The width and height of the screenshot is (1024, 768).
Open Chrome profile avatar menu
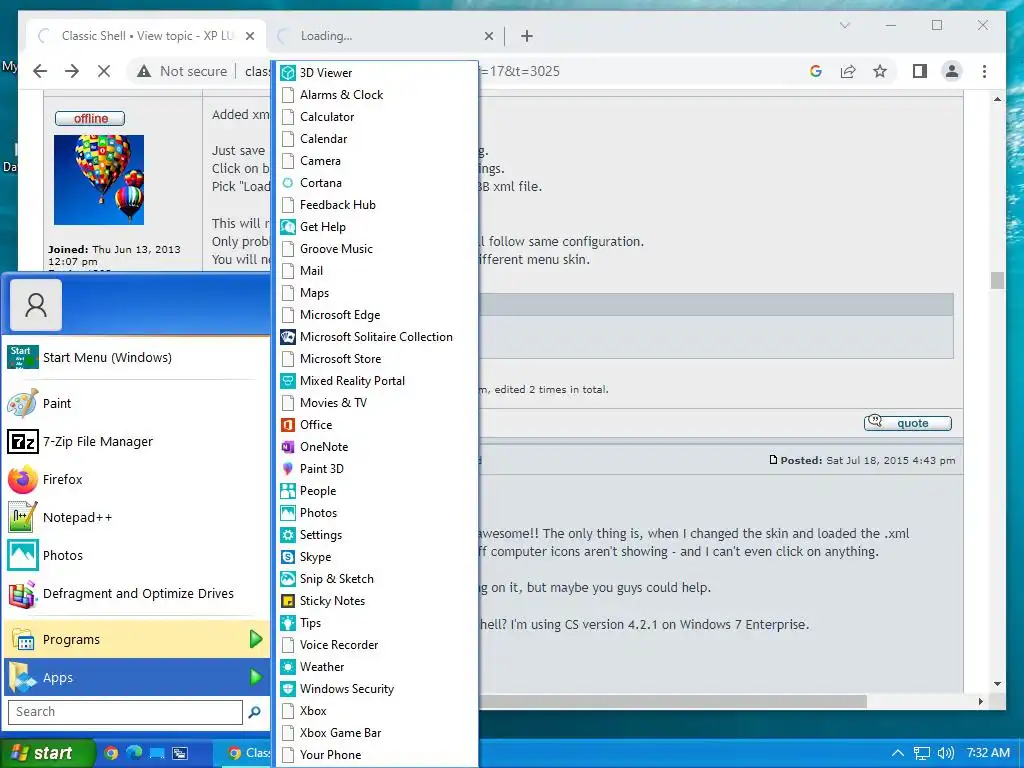(952, 71)
